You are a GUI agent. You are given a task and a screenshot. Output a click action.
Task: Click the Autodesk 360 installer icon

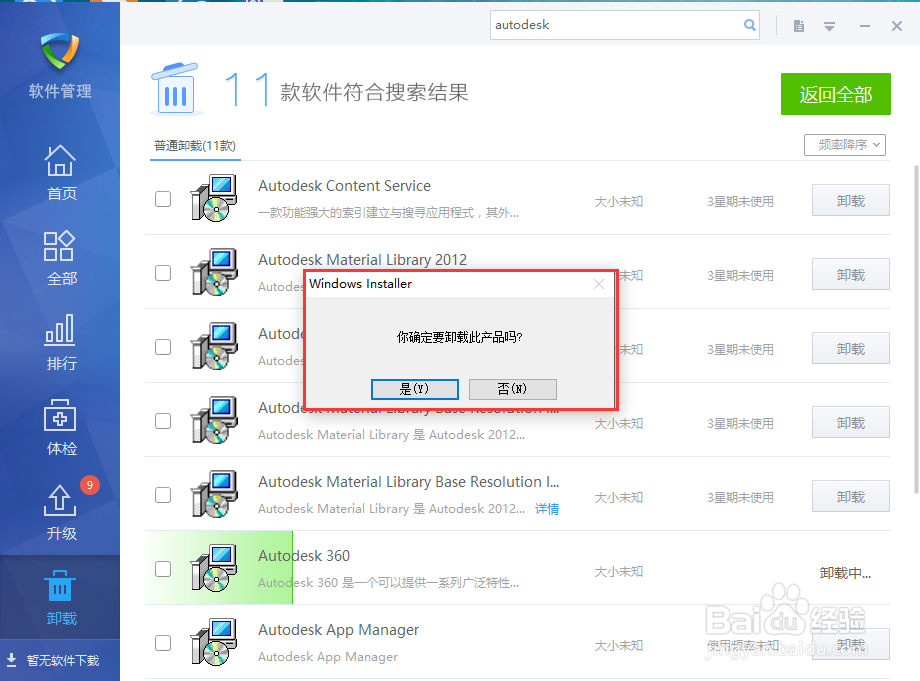point(214,568)
